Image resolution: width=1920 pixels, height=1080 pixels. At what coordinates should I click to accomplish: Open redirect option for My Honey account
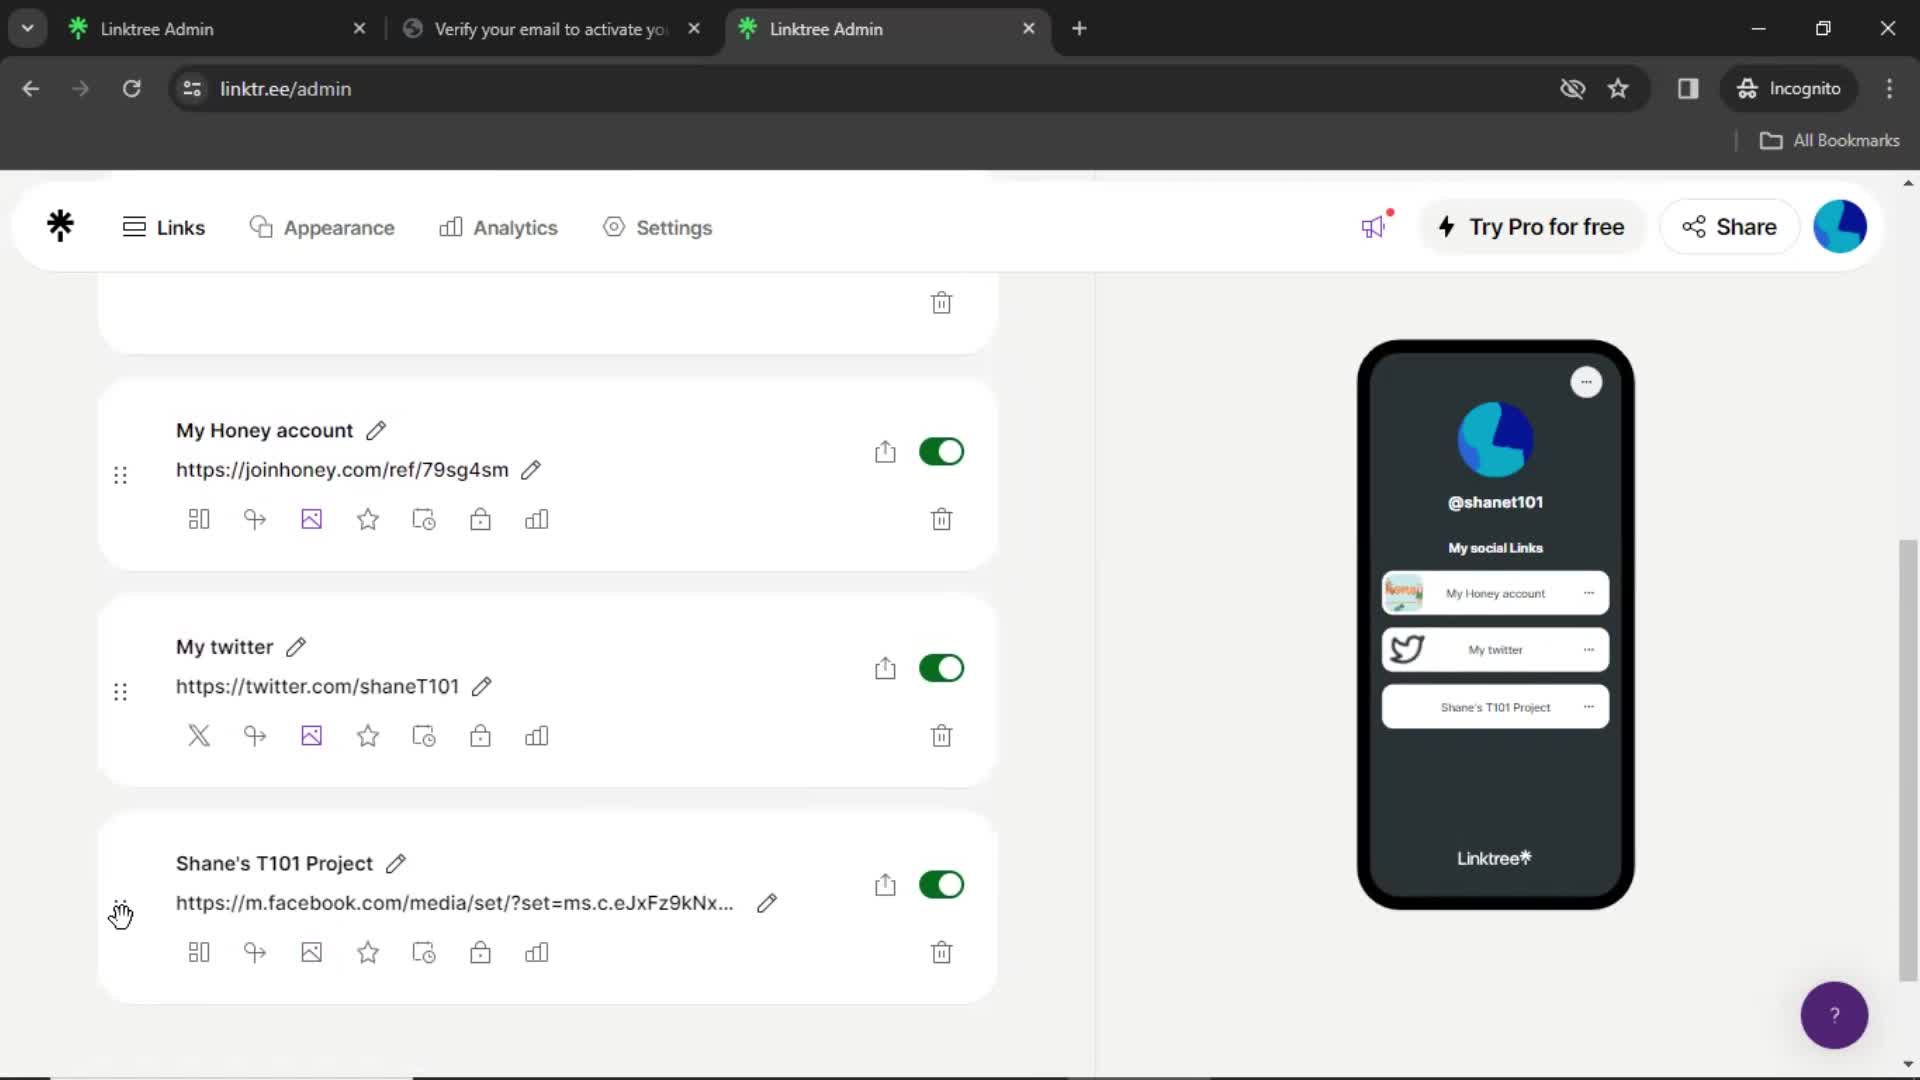point(255,519)
